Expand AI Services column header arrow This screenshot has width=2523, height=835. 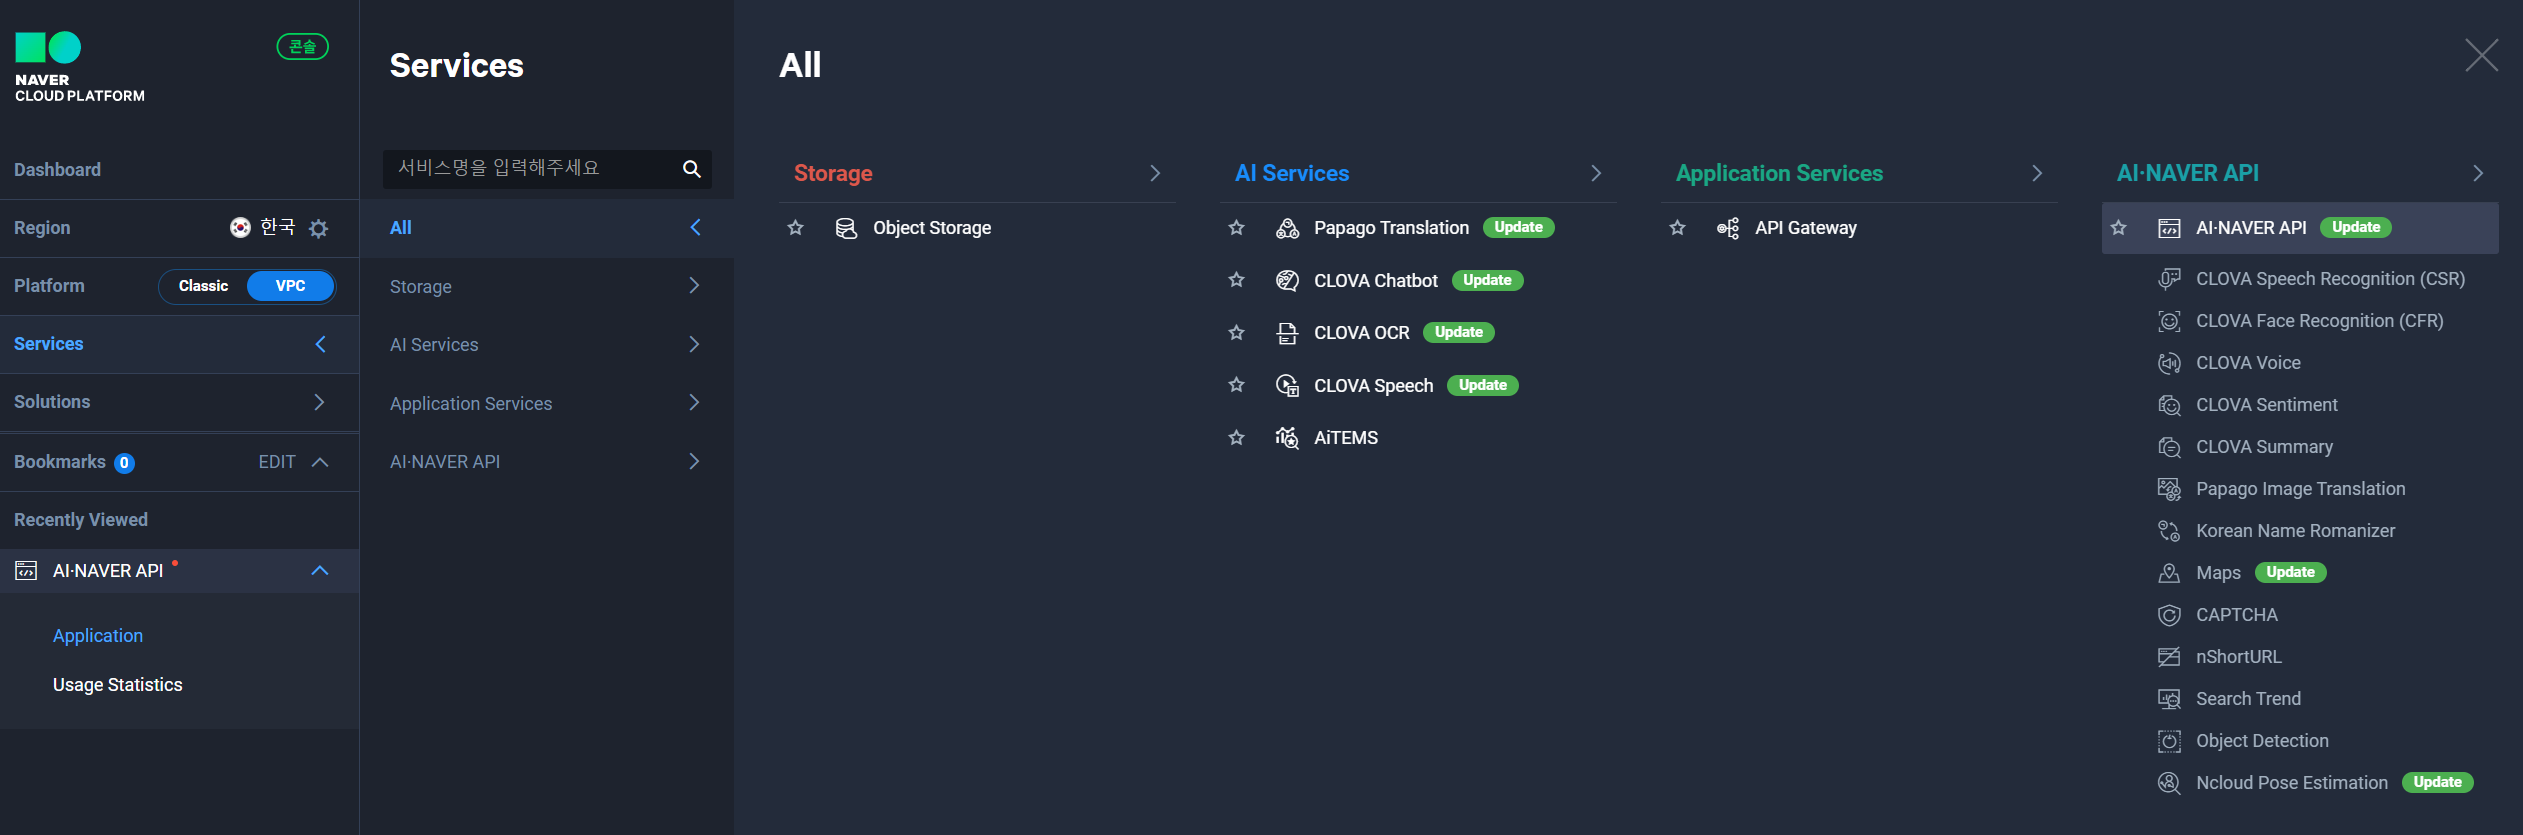click(1596, 173)
